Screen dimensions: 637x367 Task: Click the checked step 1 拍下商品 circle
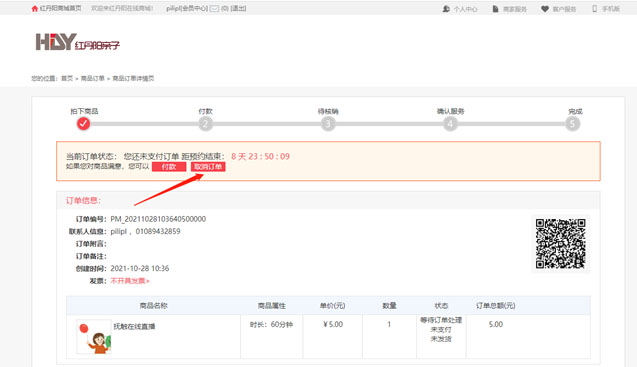tap(83, 124)
